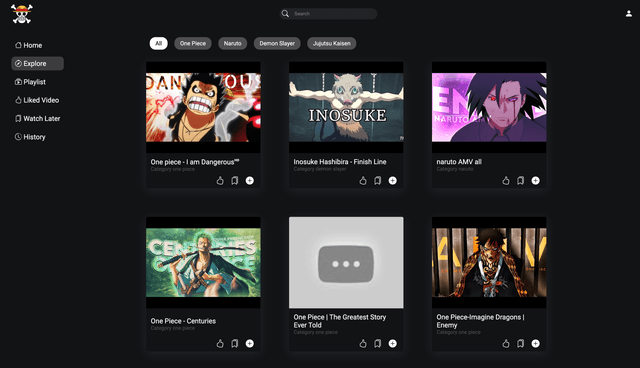Filter by Jujutsu Kaisen category chip

[x=331, y=43]
